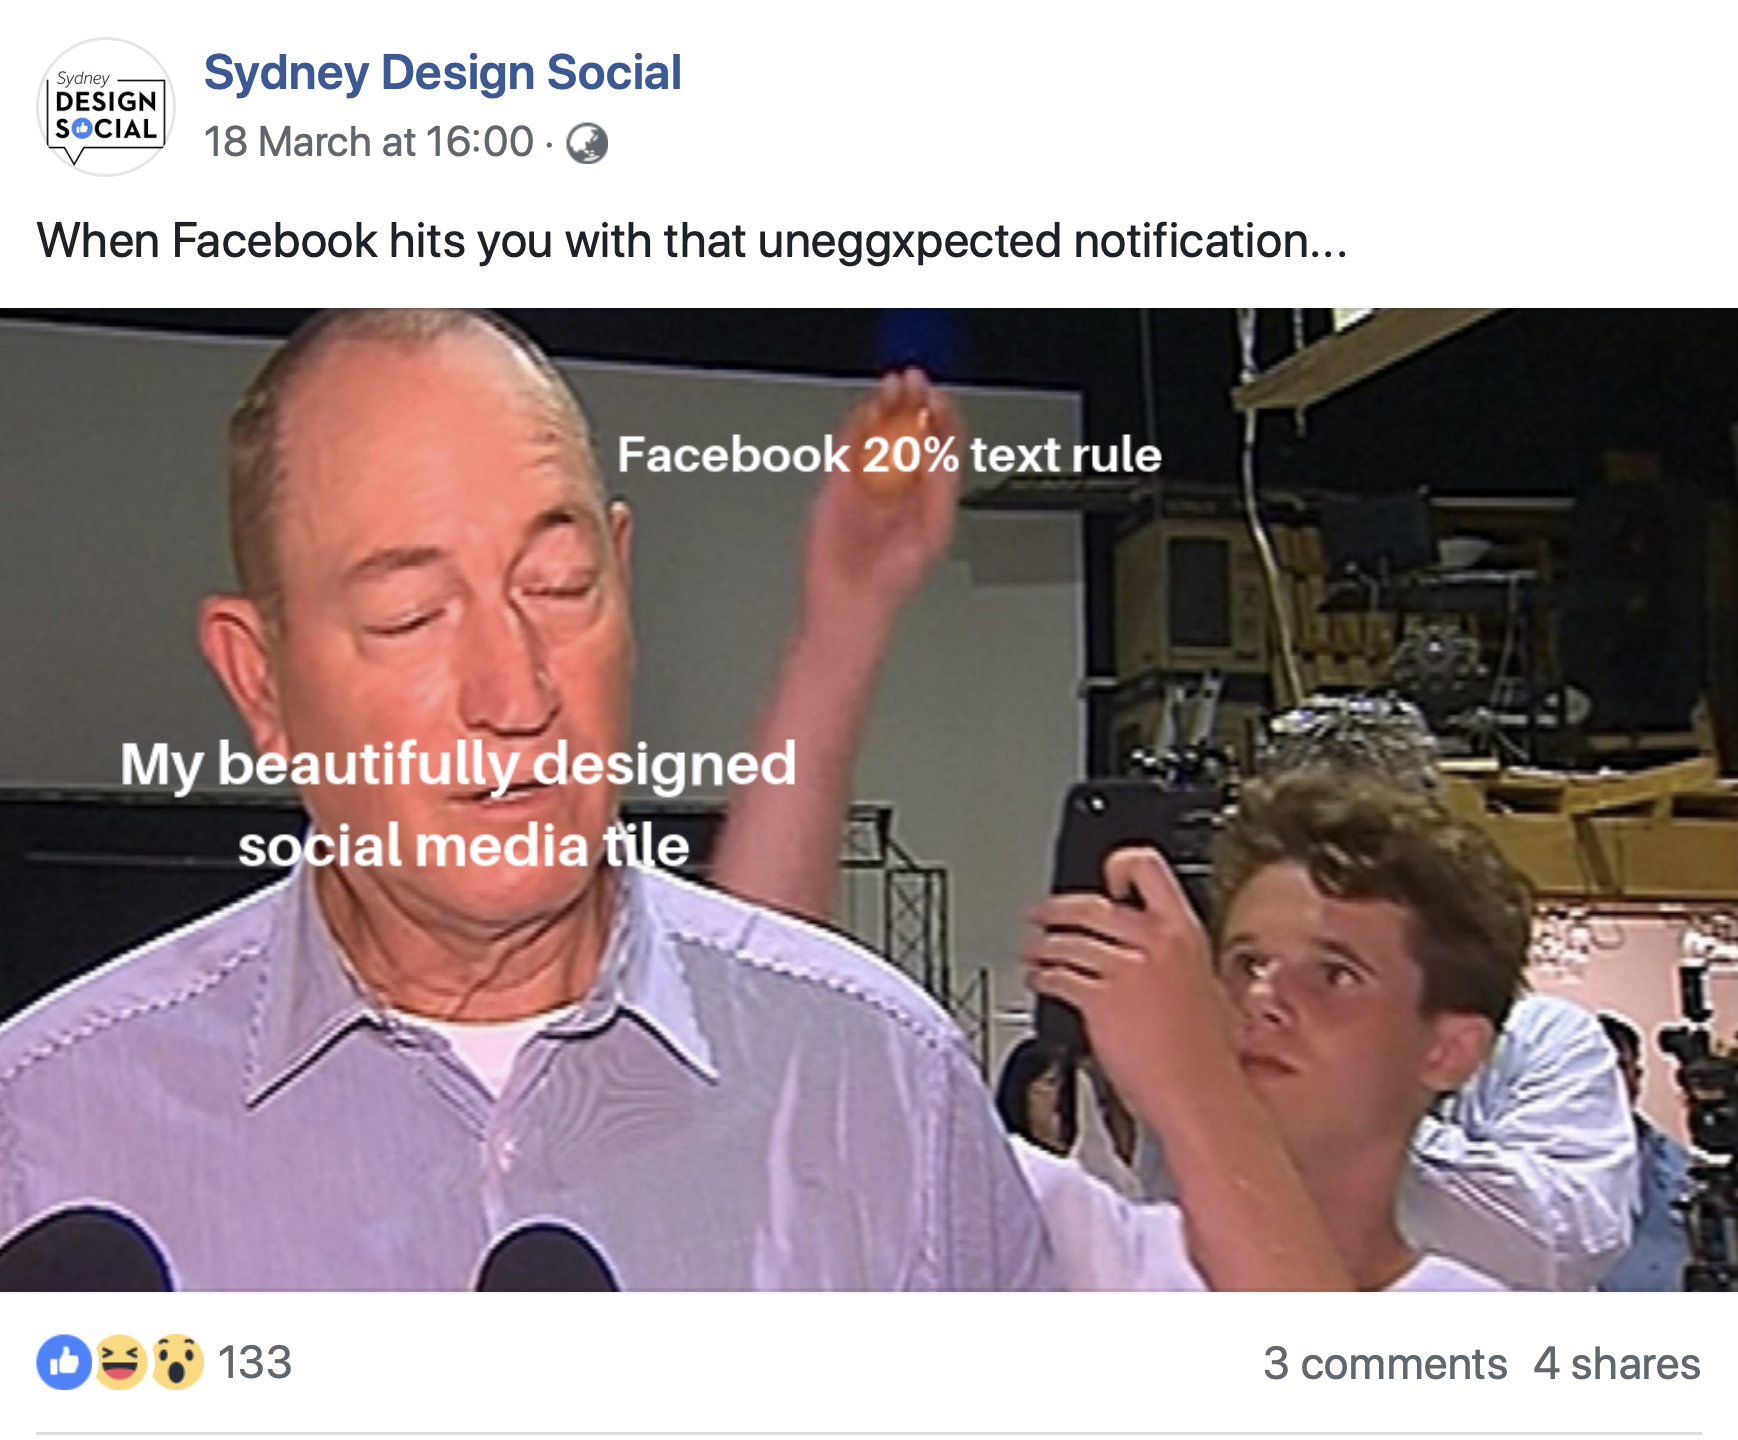Open the post timestamp 18 March at 16:00
This screenshot has height=1440, width=1738.
(x=369, y=142)
